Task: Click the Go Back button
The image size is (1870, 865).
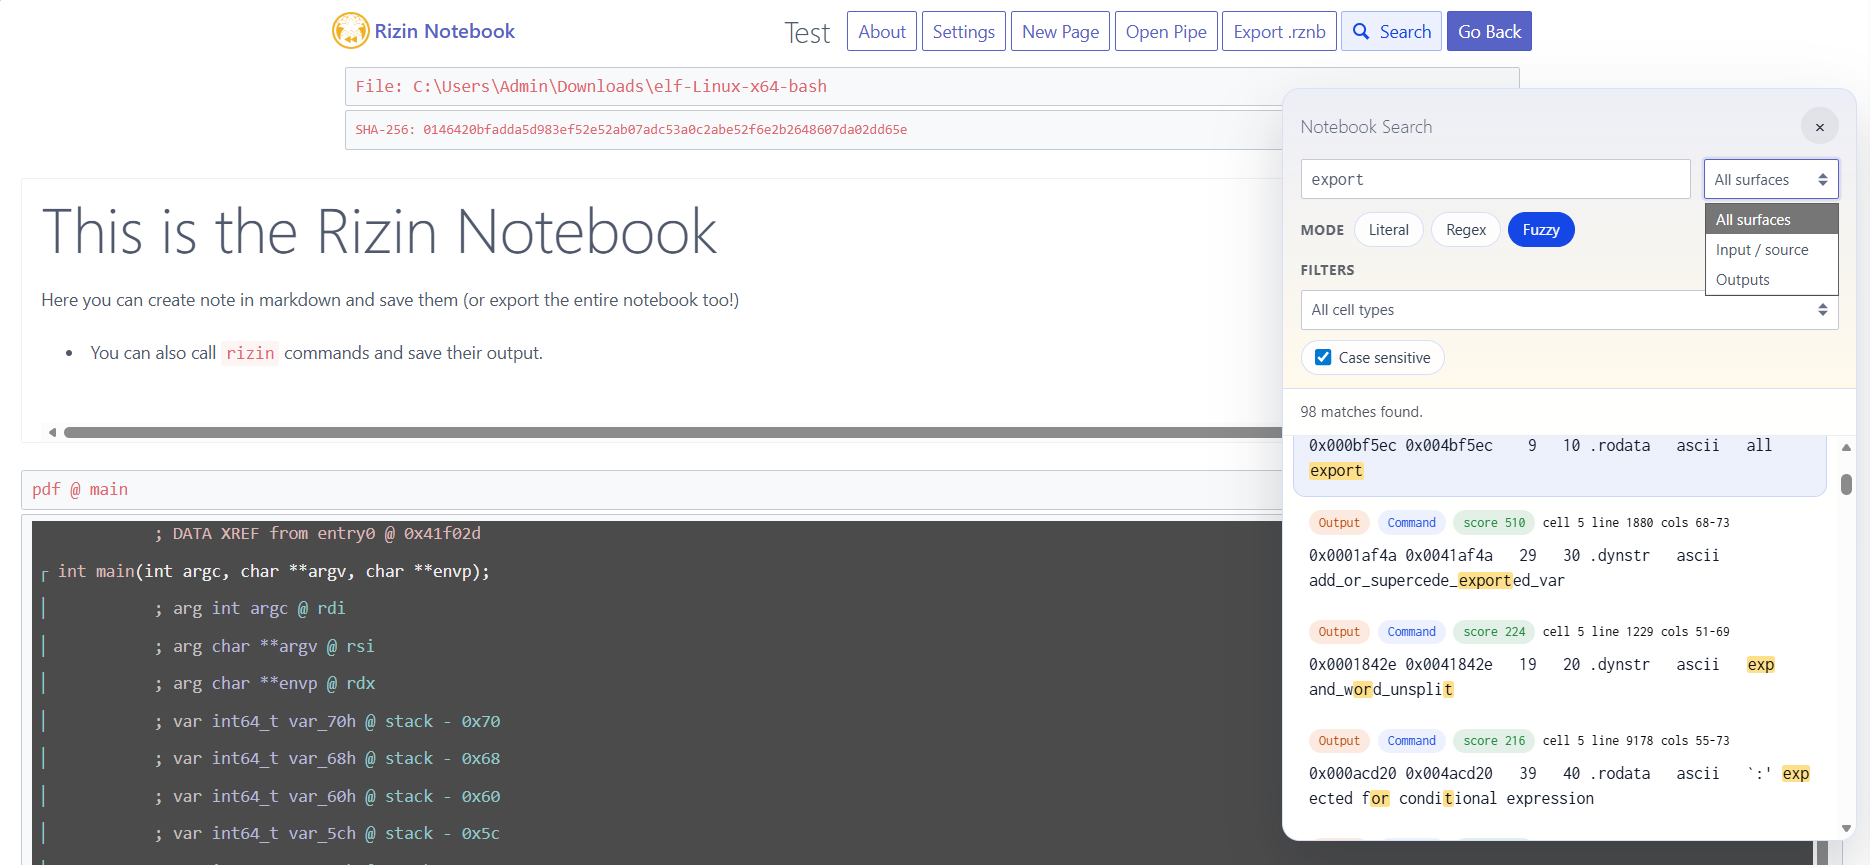Action: [1489, 32]
